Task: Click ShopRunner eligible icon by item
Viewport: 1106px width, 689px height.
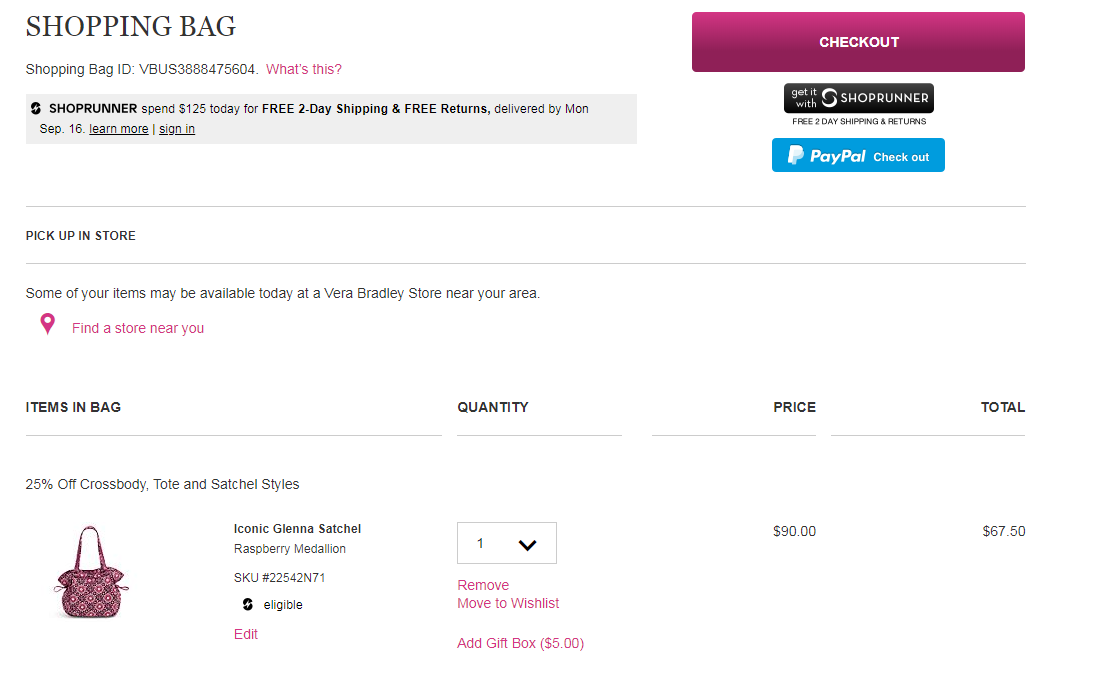Action: (248, 604)
